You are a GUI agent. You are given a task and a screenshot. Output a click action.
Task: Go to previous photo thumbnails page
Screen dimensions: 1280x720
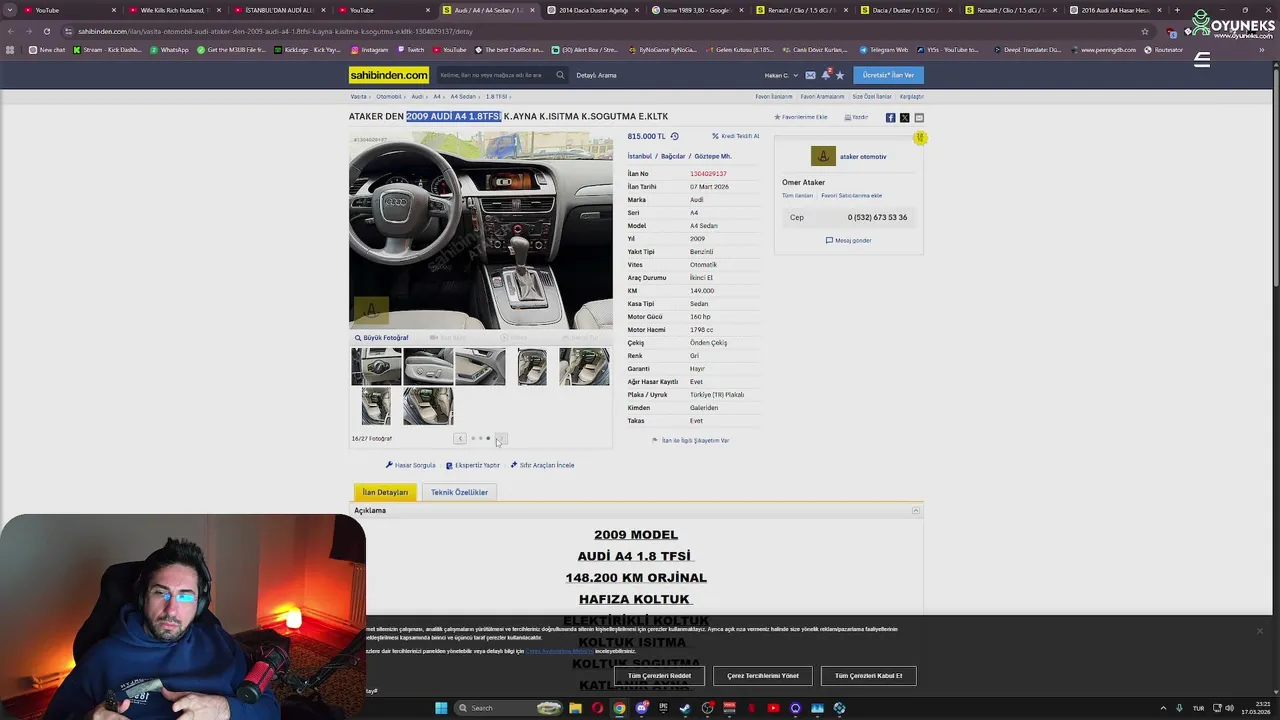pyautogui.click(x=460, y=438)
